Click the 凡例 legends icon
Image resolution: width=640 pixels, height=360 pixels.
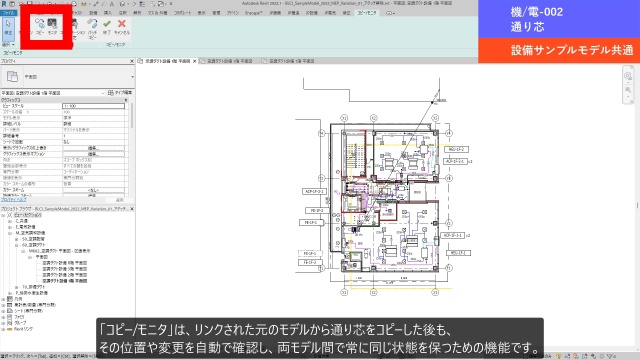[x=9, y=299]
